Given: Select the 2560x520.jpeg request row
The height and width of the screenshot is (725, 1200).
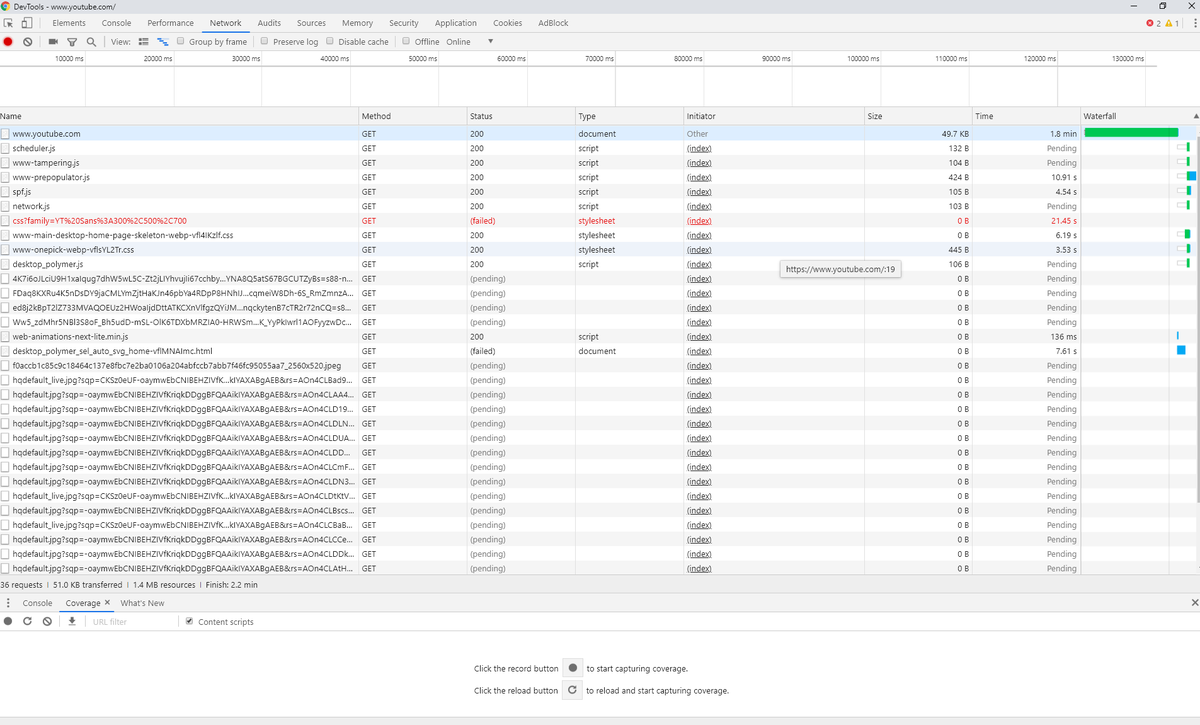Looking at the screenshot, I should tap(600, 365).
